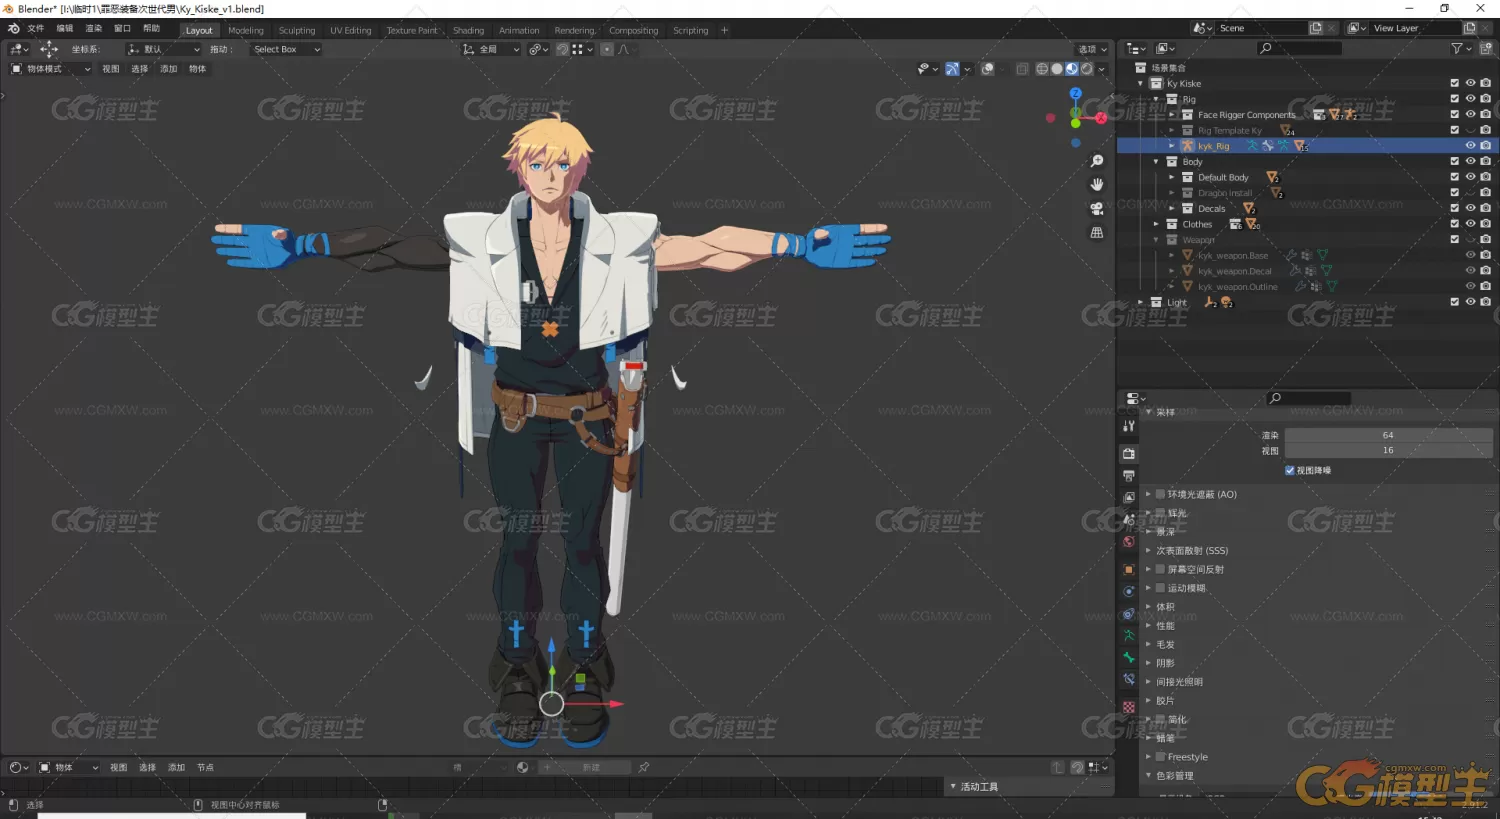Click the pan hand gizmo in the viewport
The height and width of the screenshot is (819, 1500).
1097,185
